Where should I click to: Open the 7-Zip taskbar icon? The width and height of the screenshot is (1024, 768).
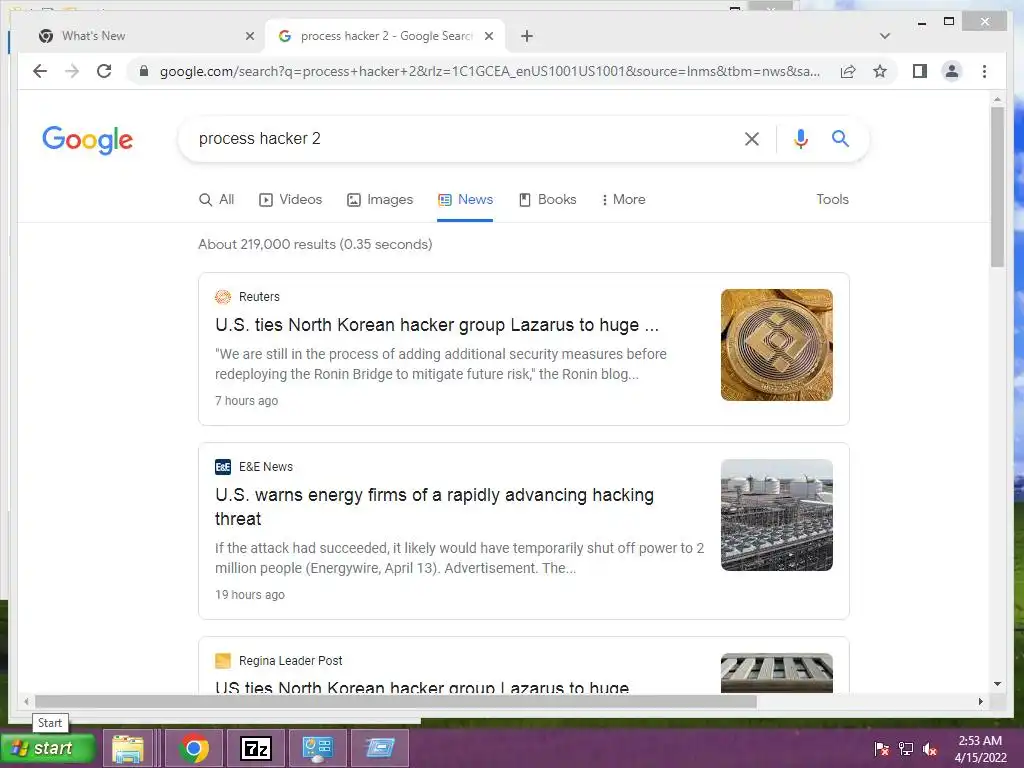pos(256,748)
